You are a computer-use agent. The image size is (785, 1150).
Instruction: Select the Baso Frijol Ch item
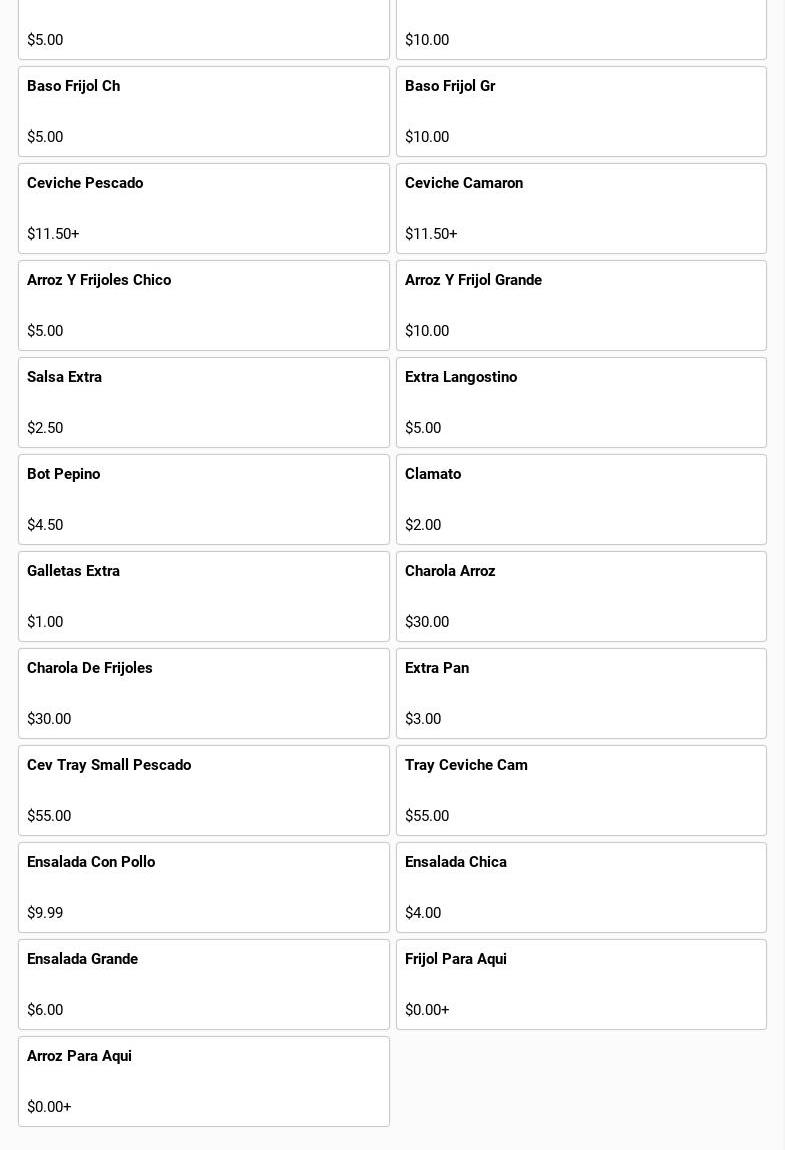(x=203, y=111)
